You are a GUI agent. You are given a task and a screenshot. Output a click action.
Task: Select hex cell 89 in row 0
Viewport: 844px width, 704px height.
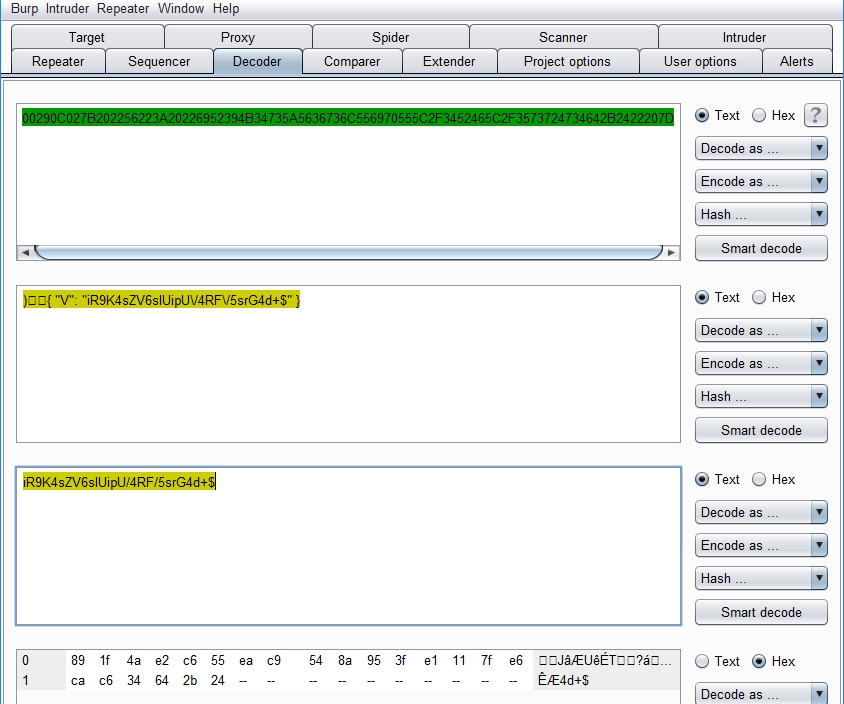pos(78,660)
